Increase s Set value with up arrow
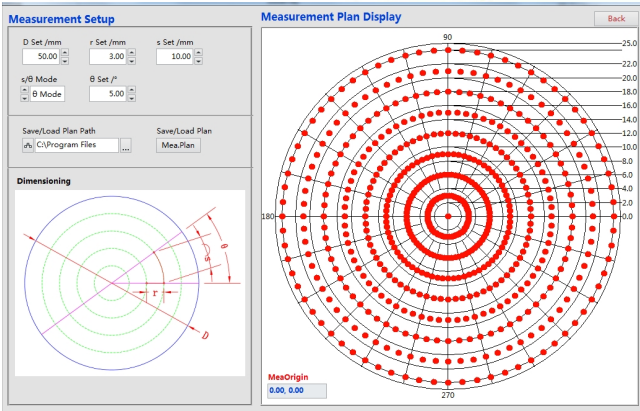Screen dimensions: 640x411 [198, 52]
